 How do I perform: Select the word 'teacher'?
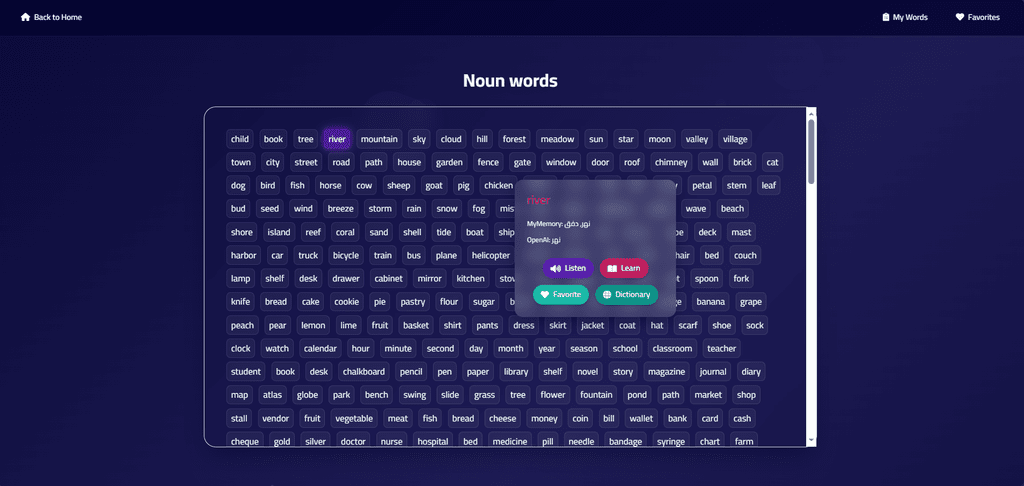[722, 349]
